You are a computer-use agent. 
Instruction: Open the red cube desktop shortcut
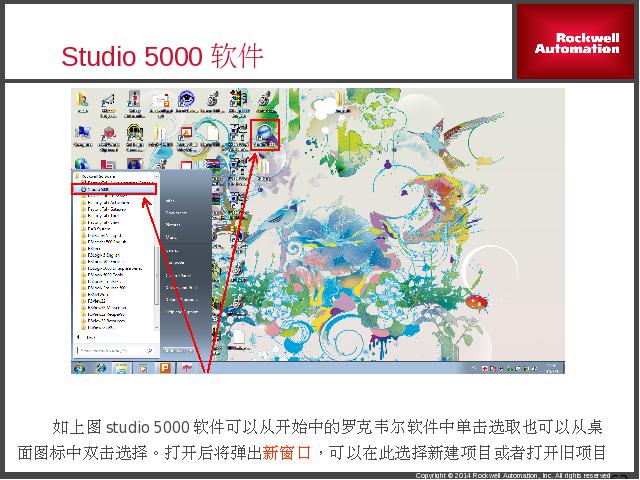(109, 138)
